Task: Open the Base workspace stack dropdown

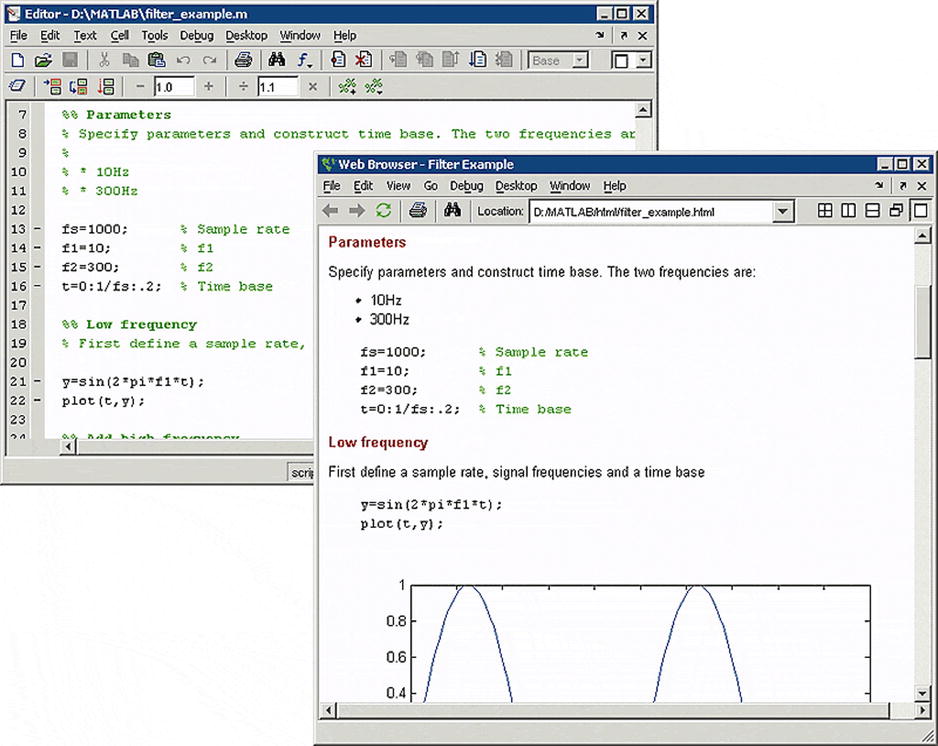Action: click(x=578, y=59)
